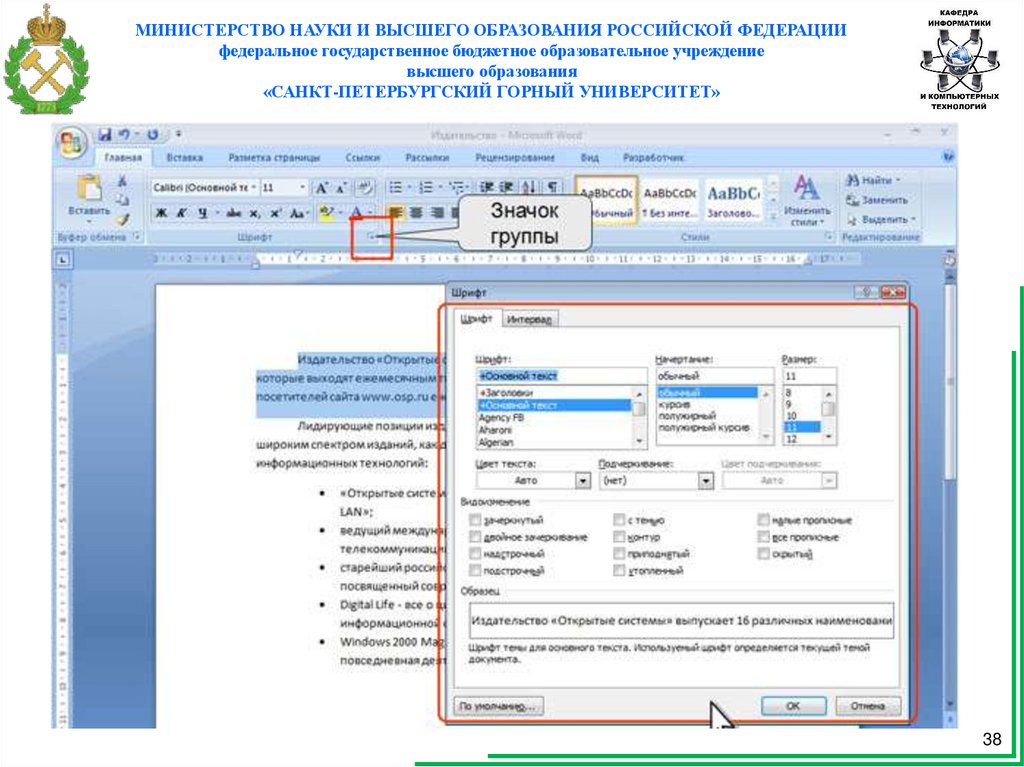Show paragraph marks with ¶ icon
The image size is (1024, 767).
[x=552, y=188]
